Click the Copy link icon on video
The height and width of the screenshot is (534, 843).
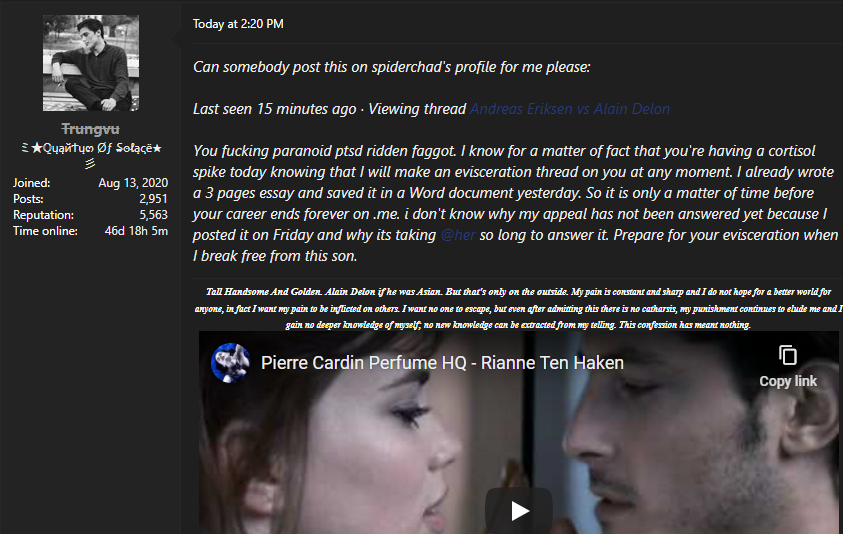click(788, 355)
